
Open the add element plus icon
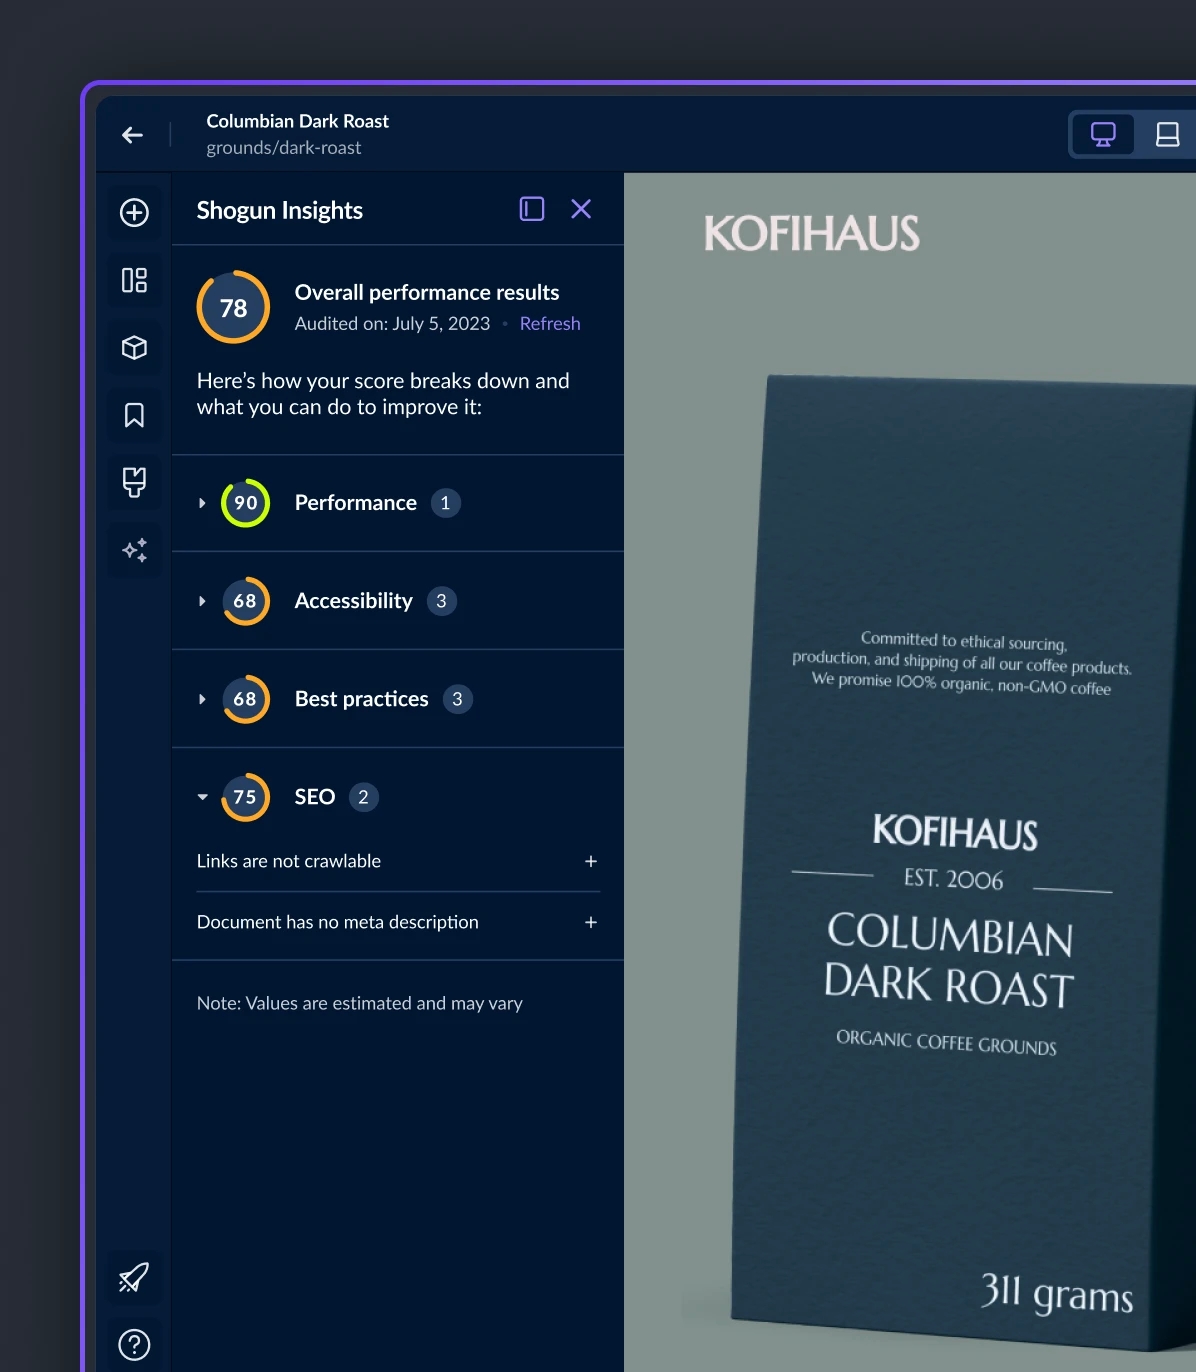click(x=134, y=213)
